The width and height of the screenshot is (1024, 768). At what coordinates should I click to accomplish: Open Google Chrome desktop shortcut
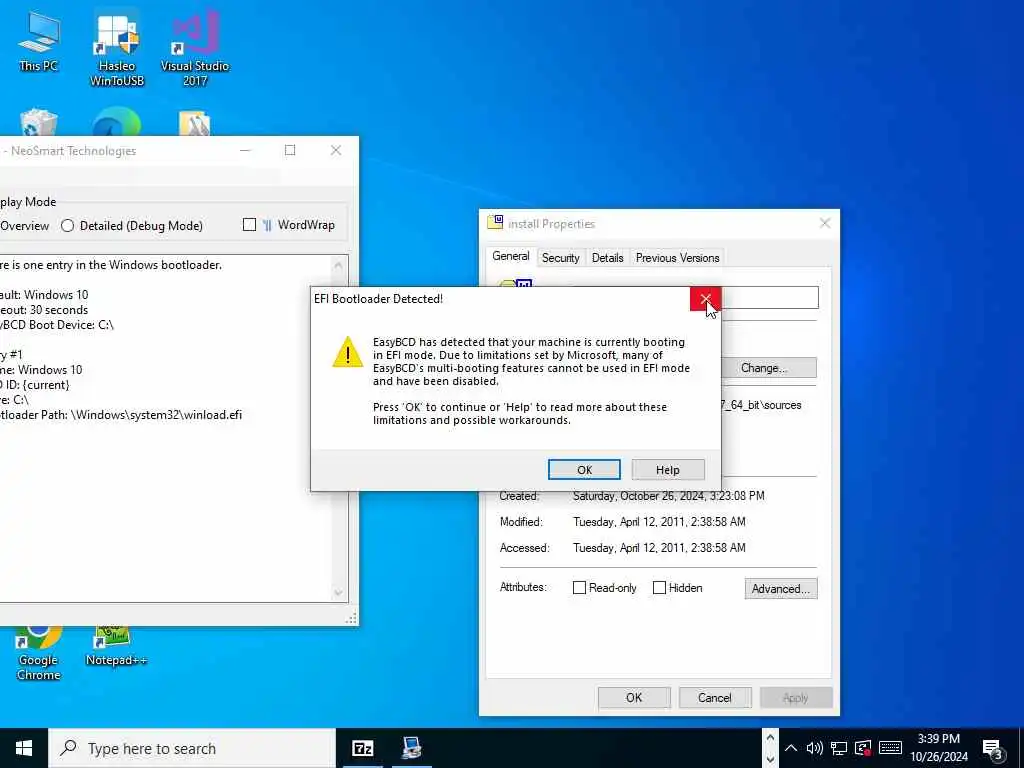tap(39, 653)
